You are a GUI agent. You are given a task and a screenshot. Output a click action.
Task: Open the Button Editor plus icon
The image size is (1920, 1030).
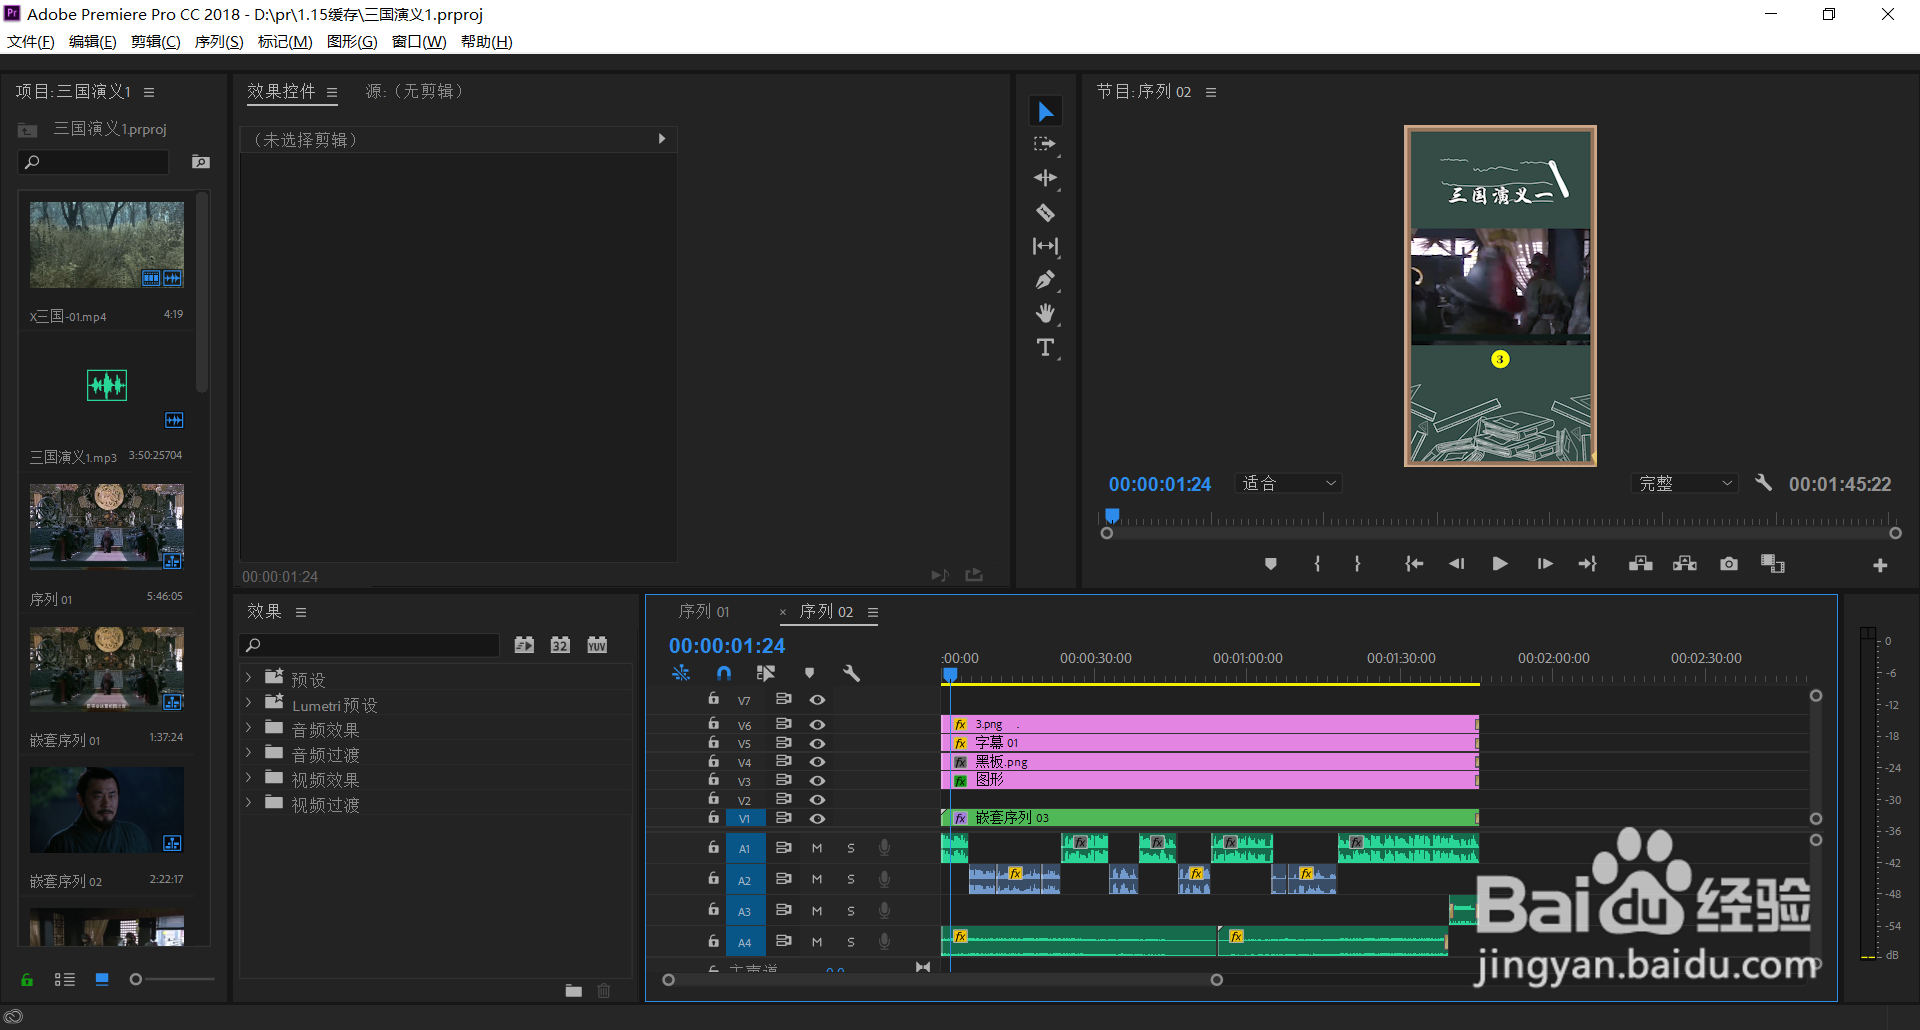tap(1880, 566)
